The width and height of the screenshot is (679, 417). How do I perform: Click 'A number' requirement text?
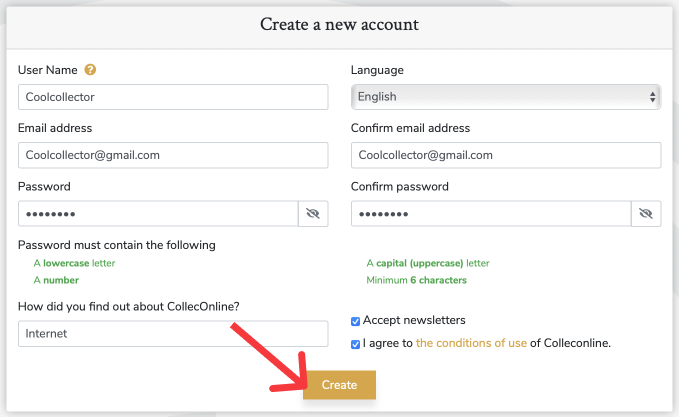point(56,280)
